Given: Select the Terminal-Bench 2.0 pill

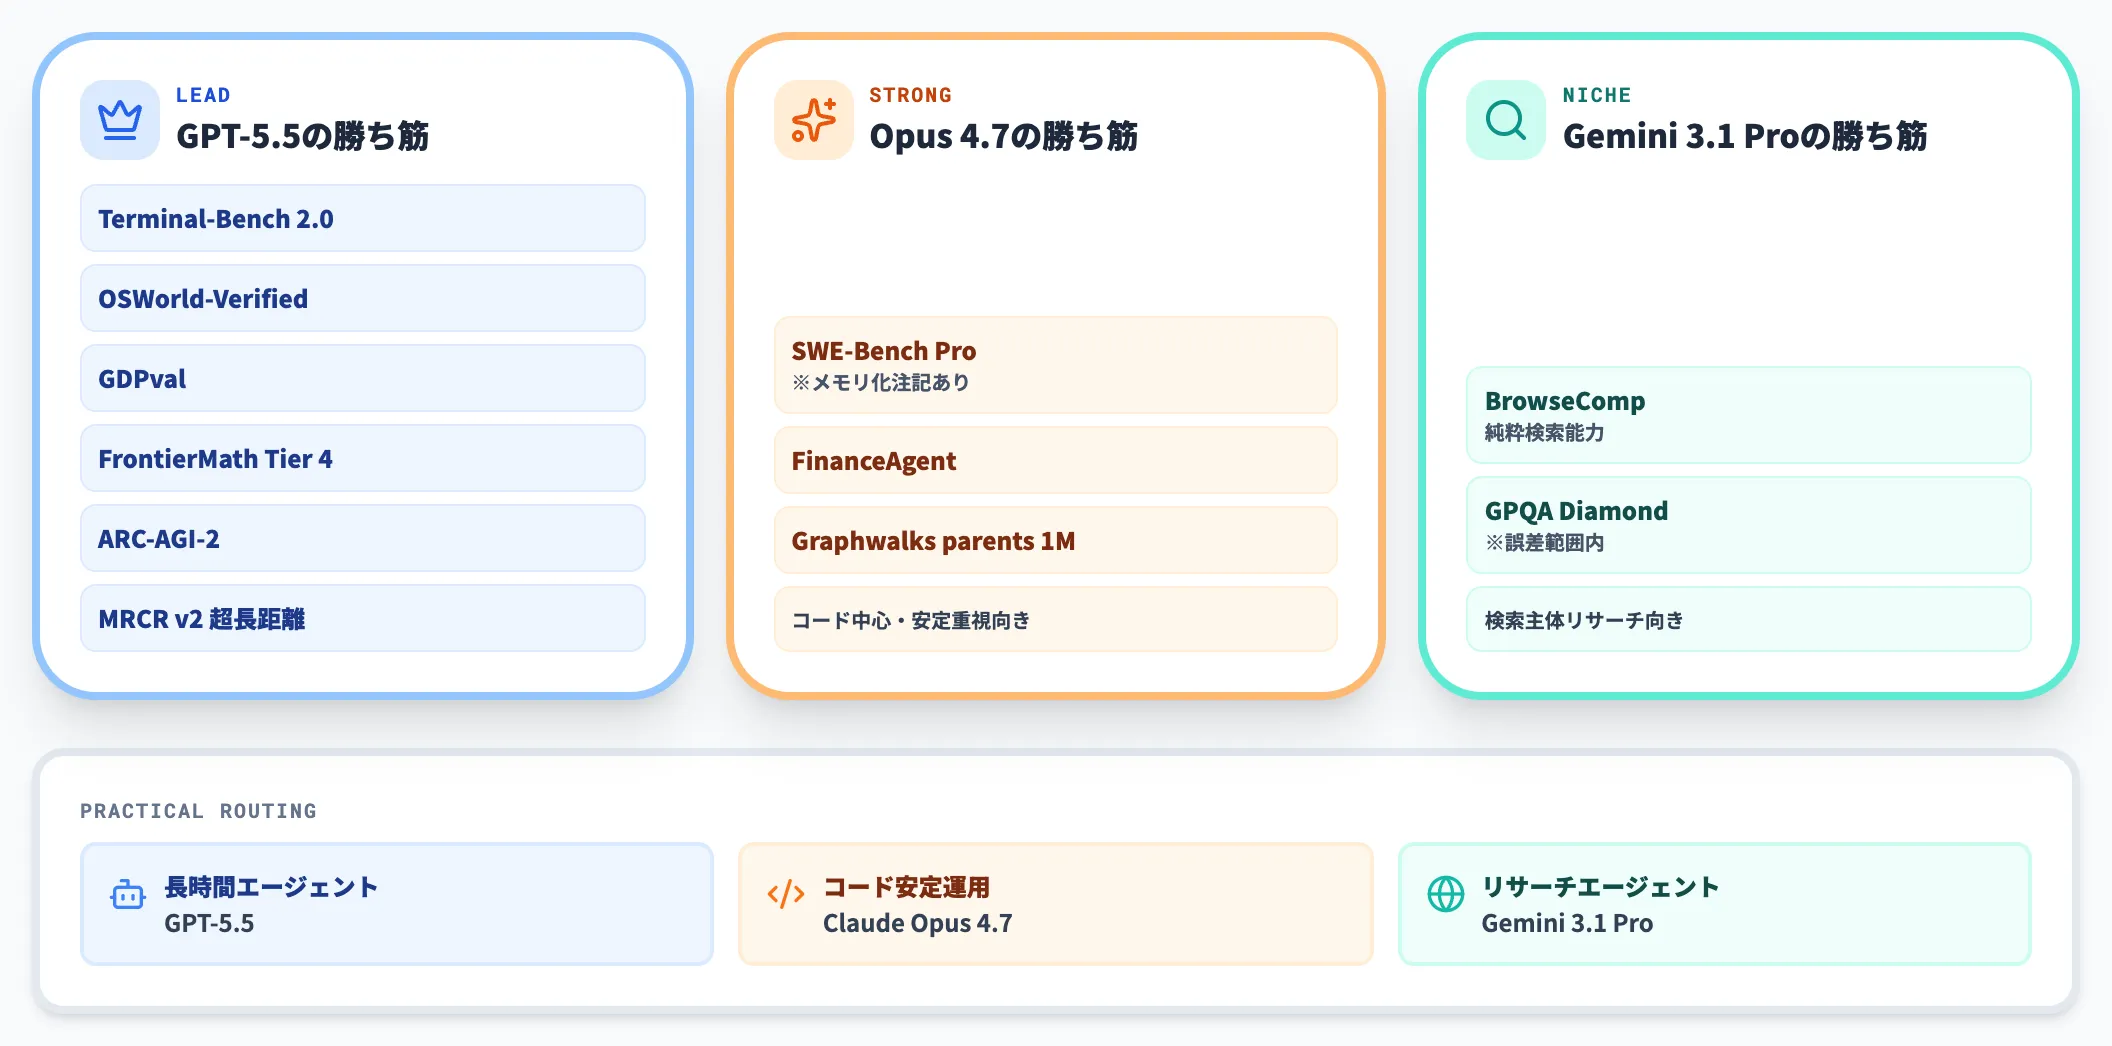Looking at the screenshot, I should (x=362, y=218).
